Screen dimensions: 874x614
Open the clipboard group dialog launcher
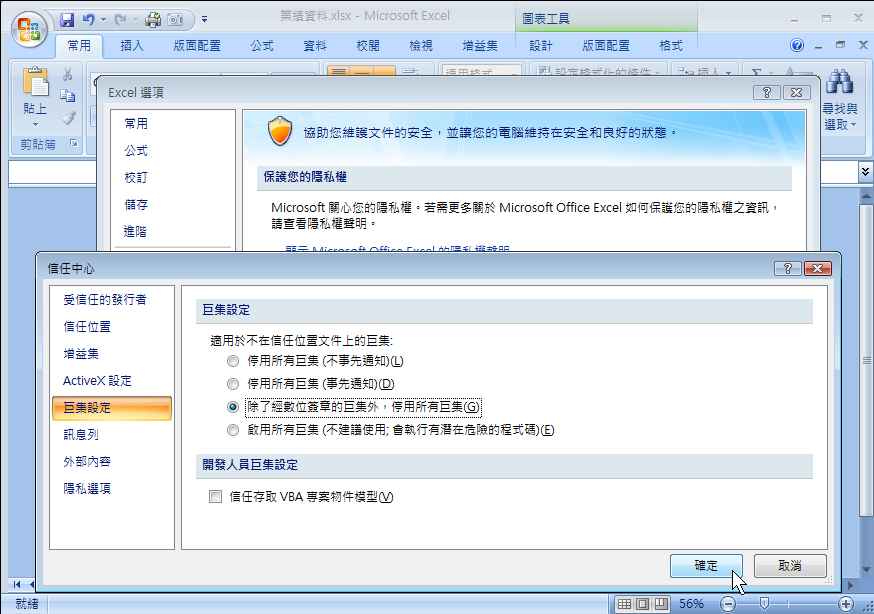(x=74, y=144)
